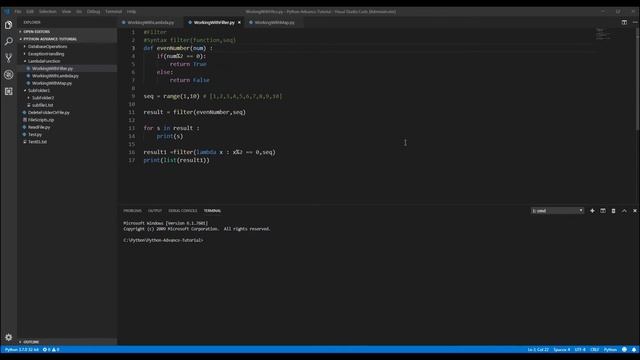Viewport: 640px width, 360px height.
Task: Click the UTF-8 encoding indicator
Action: tap(580, 349)
